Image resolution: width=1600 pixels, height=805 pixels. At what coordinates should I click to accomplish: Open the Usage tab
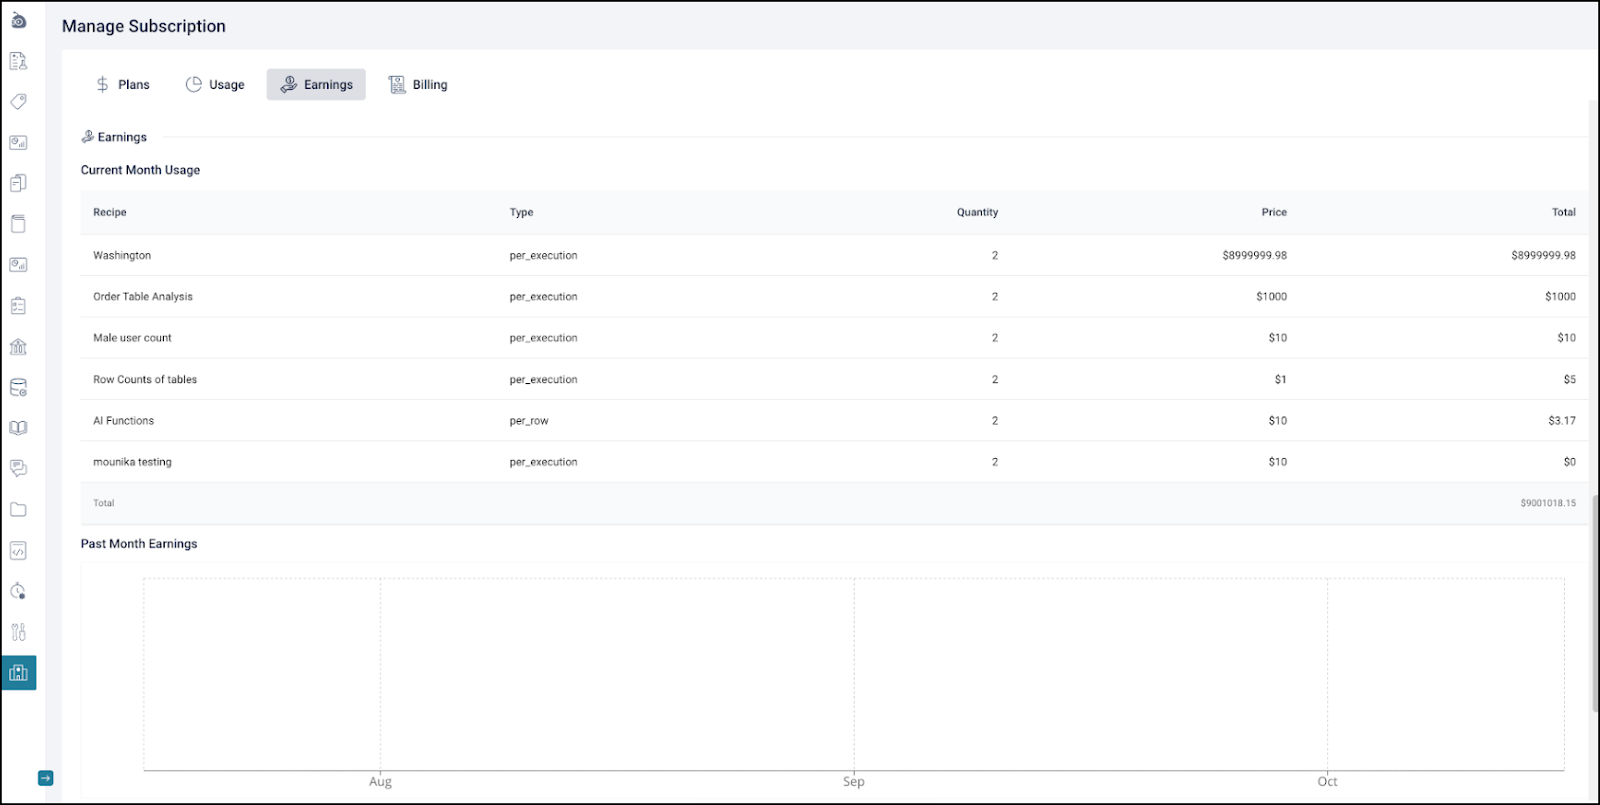(x=215, y=85)
